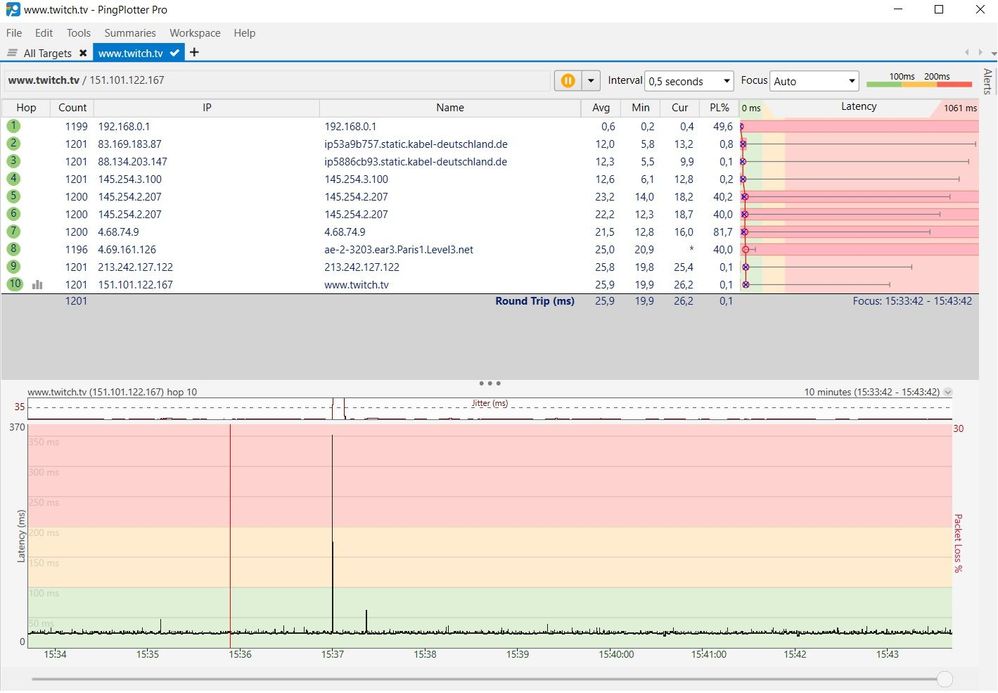Click the 81,7 packet loss value for hop 7
The width and height of the screenshot is (998, 693).
[x=722, y=232]
